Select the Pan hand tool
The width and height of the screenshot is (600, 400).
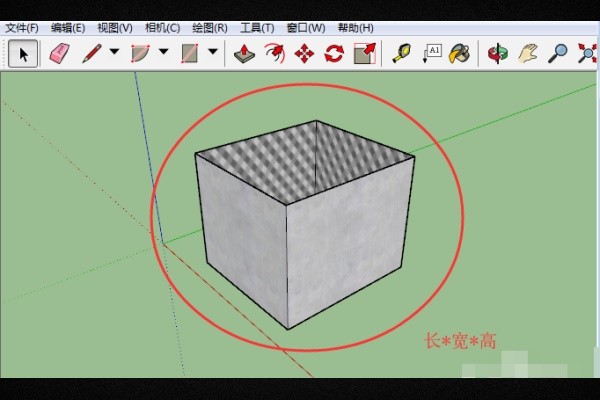[528, 54]
